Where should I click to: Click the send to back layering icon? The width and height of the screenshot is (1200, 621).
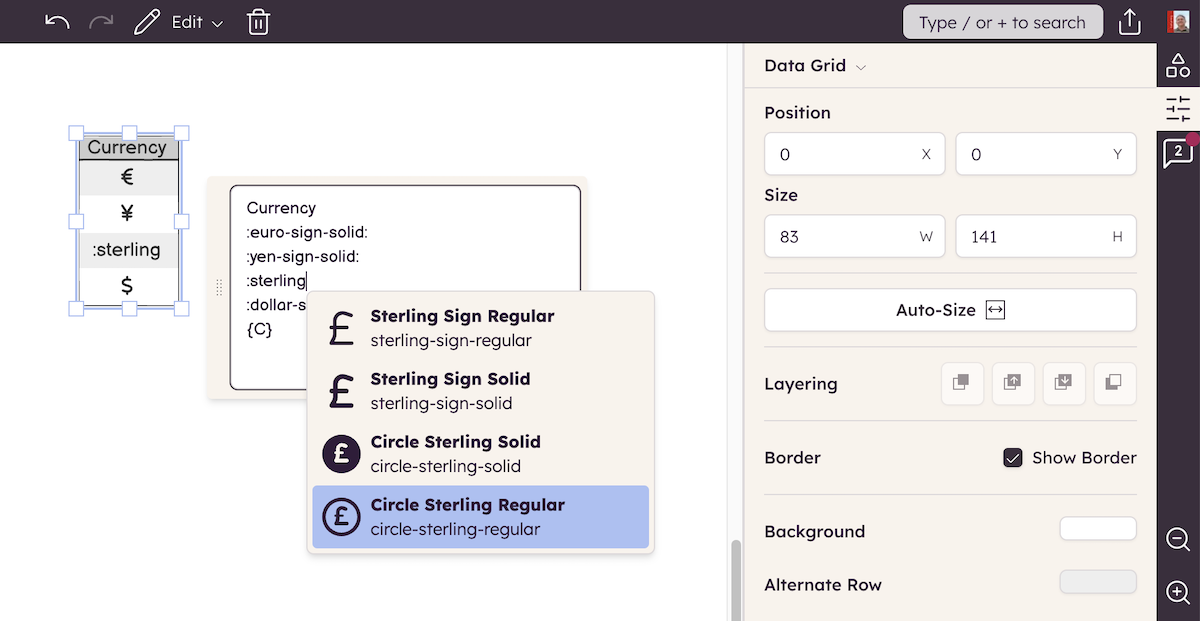pos(1114,383)
